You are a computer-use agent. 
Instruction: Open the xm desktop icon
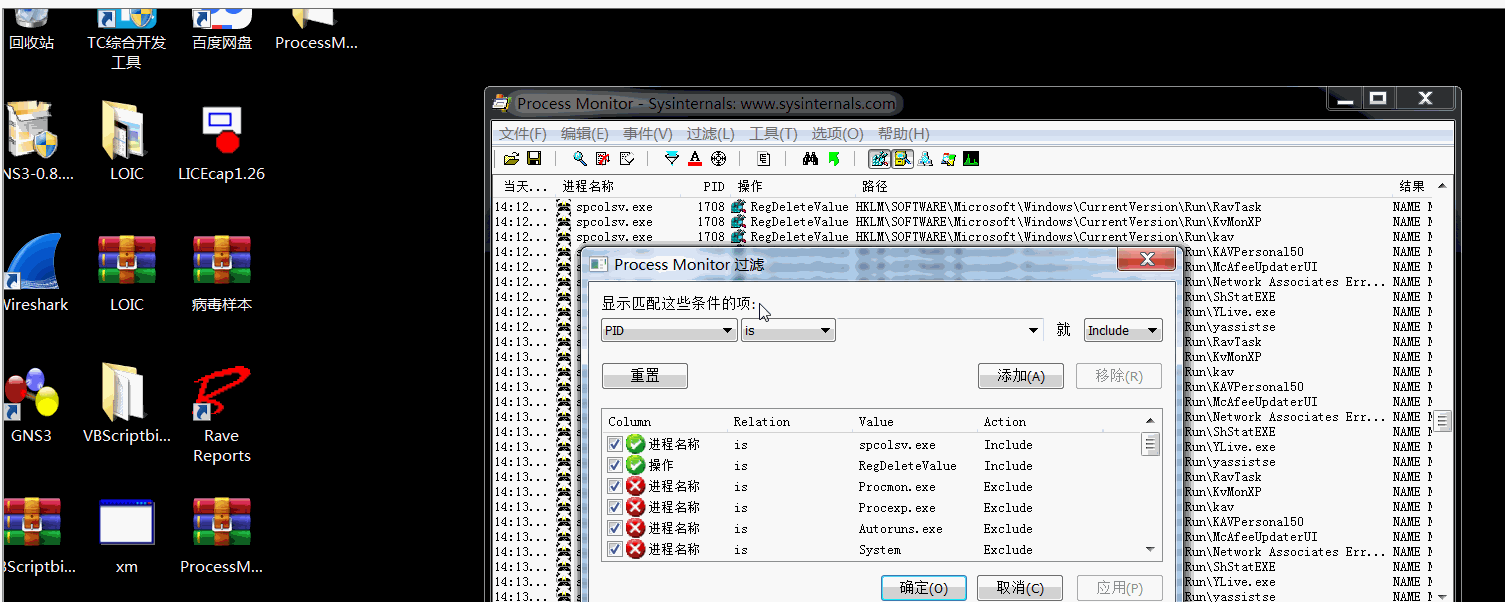127,535
